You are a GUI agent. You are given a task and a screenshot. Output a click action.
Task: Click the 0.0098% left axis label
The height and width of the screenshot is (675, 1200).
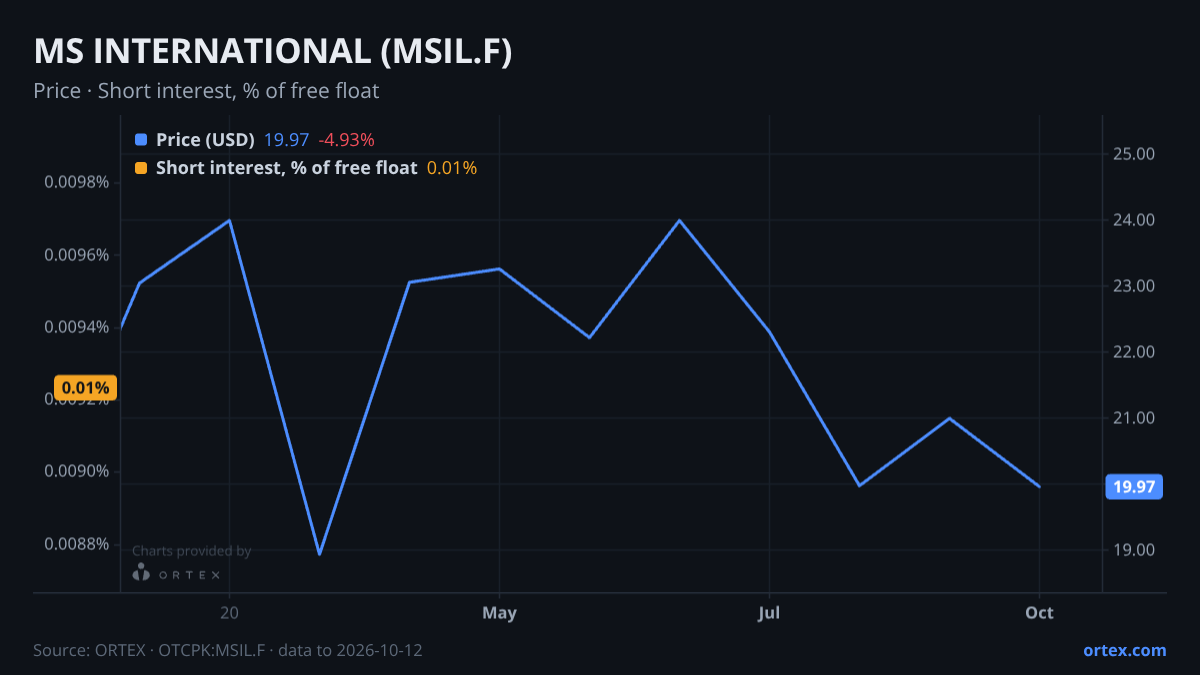point(77,183)
